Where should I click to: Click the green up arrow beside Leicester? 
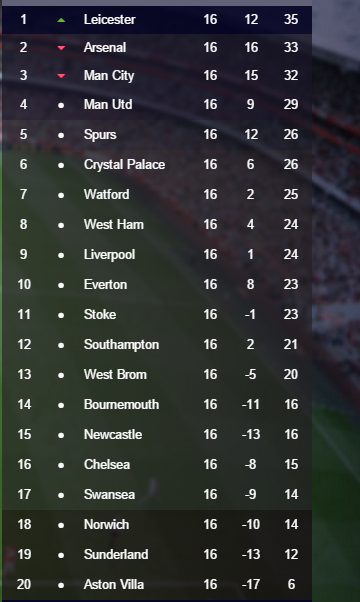(x=61, y=20)
